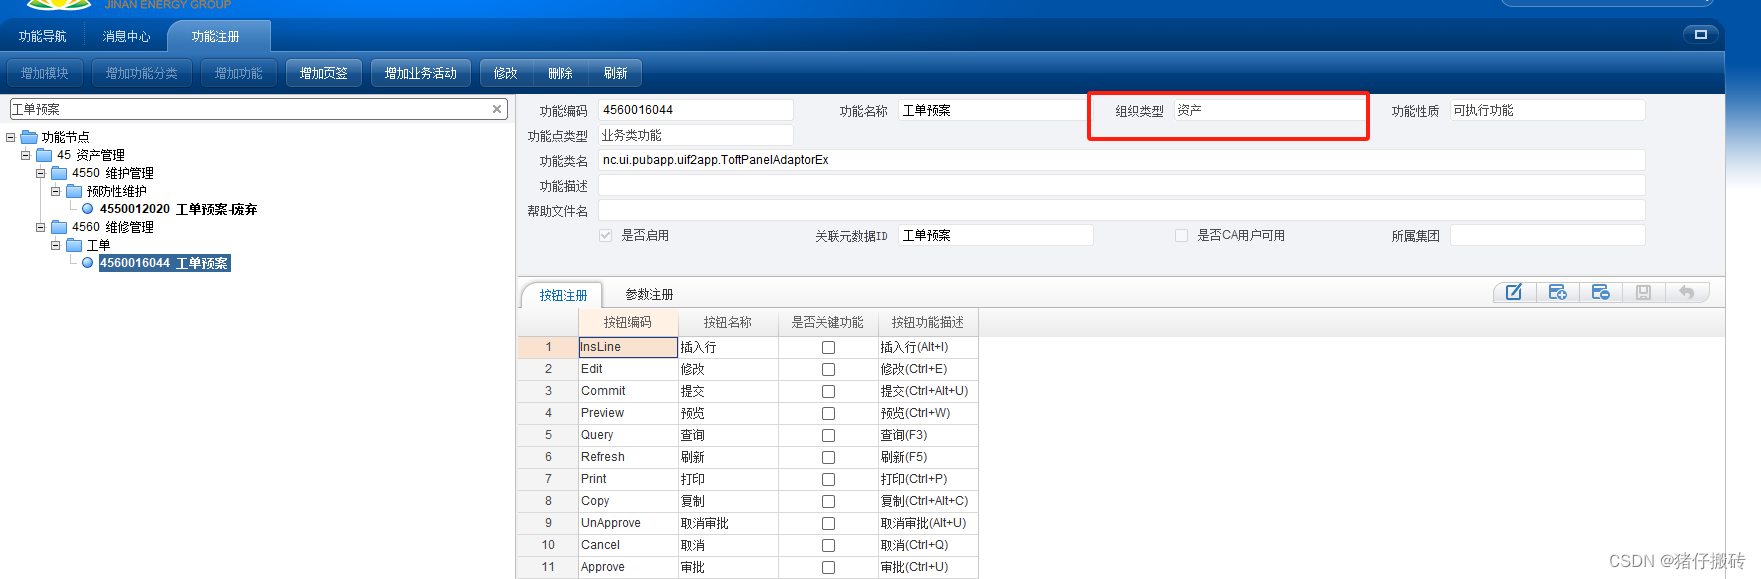Click the 功能名称 field

(994, 110)
